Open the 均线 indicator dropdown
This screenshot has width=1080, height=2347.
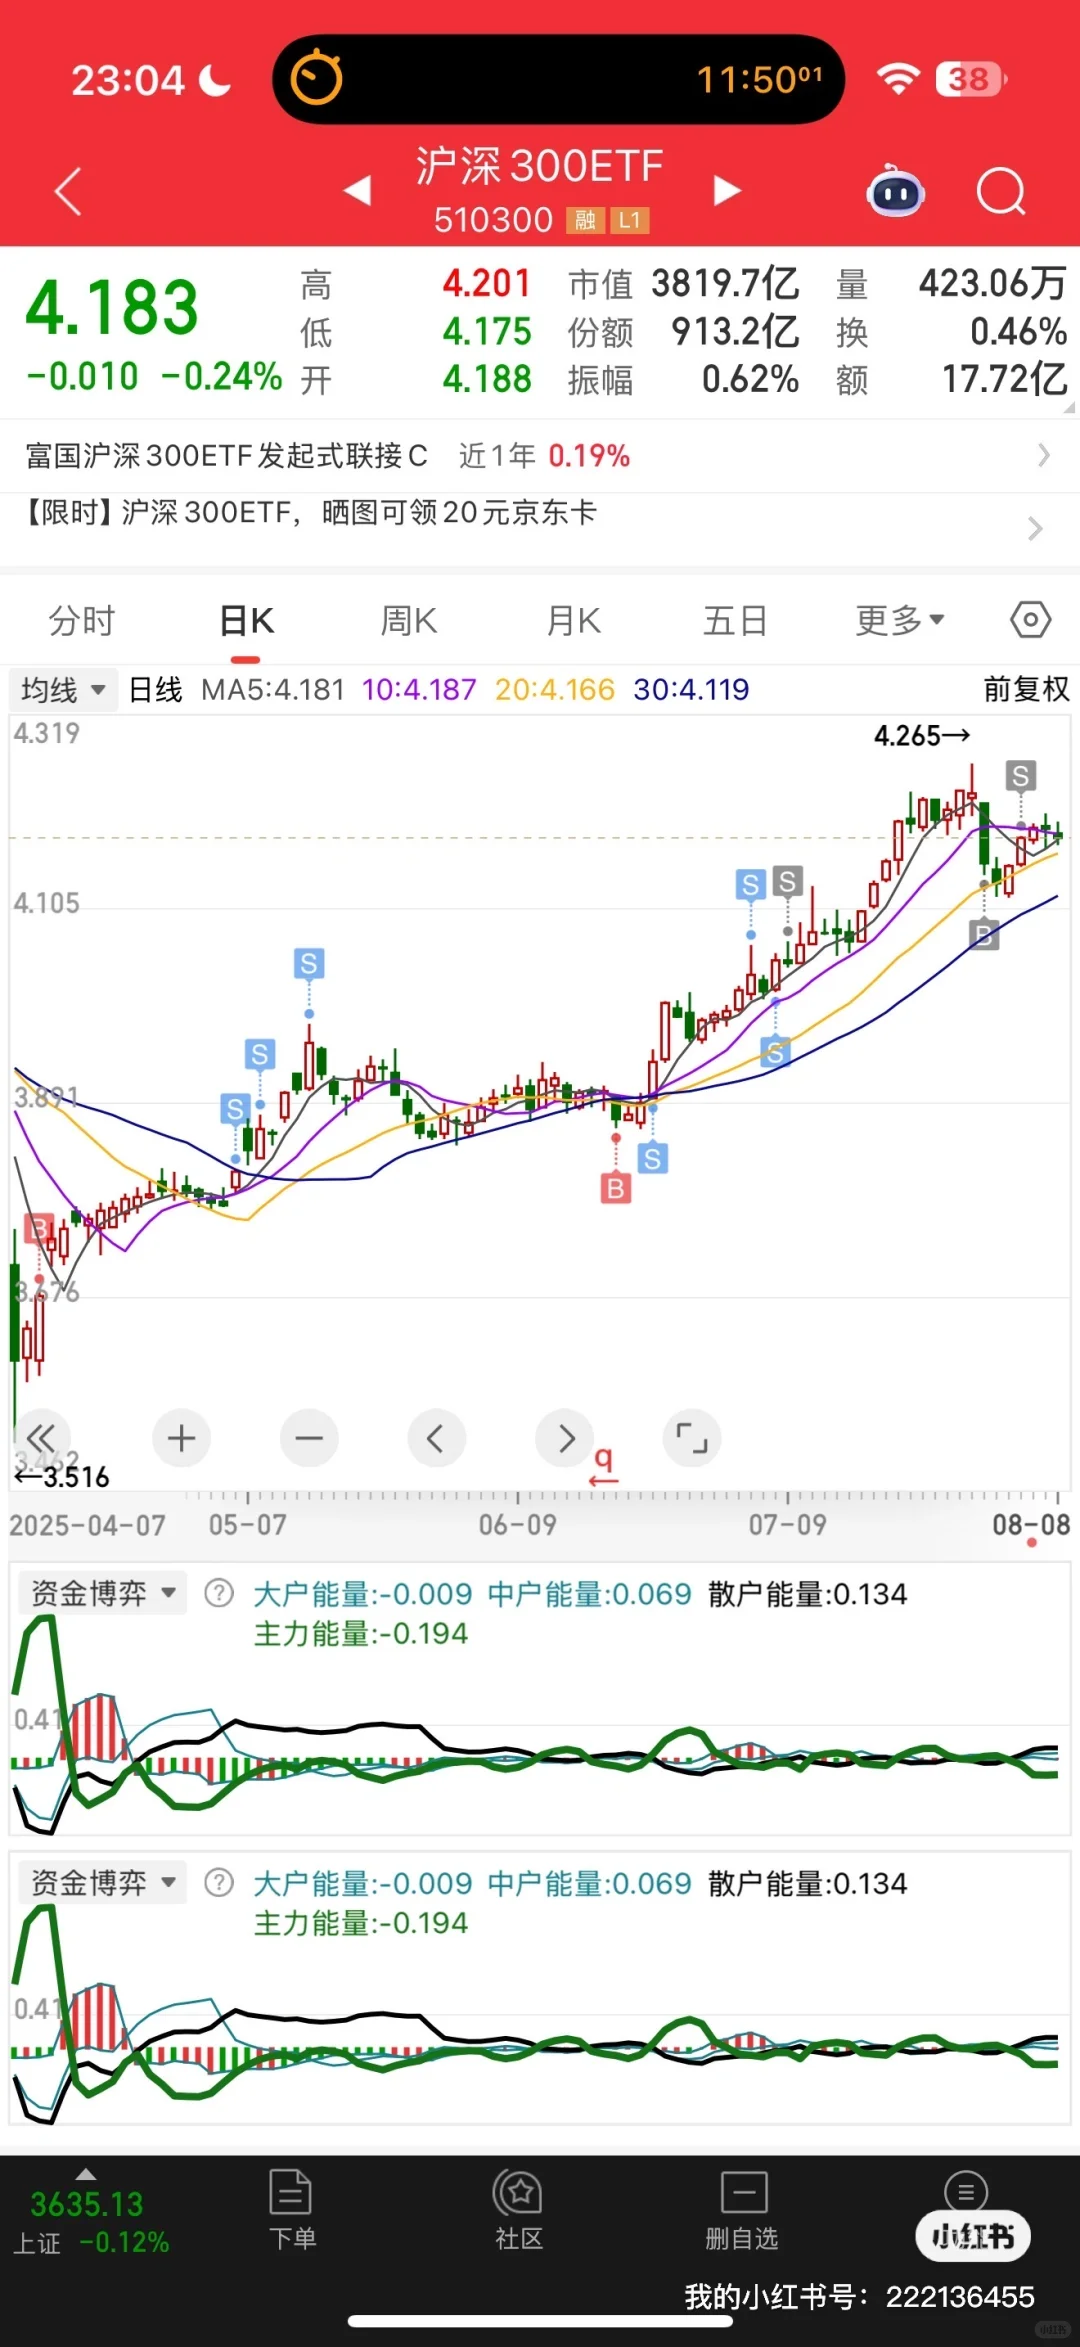coord(63,689)
